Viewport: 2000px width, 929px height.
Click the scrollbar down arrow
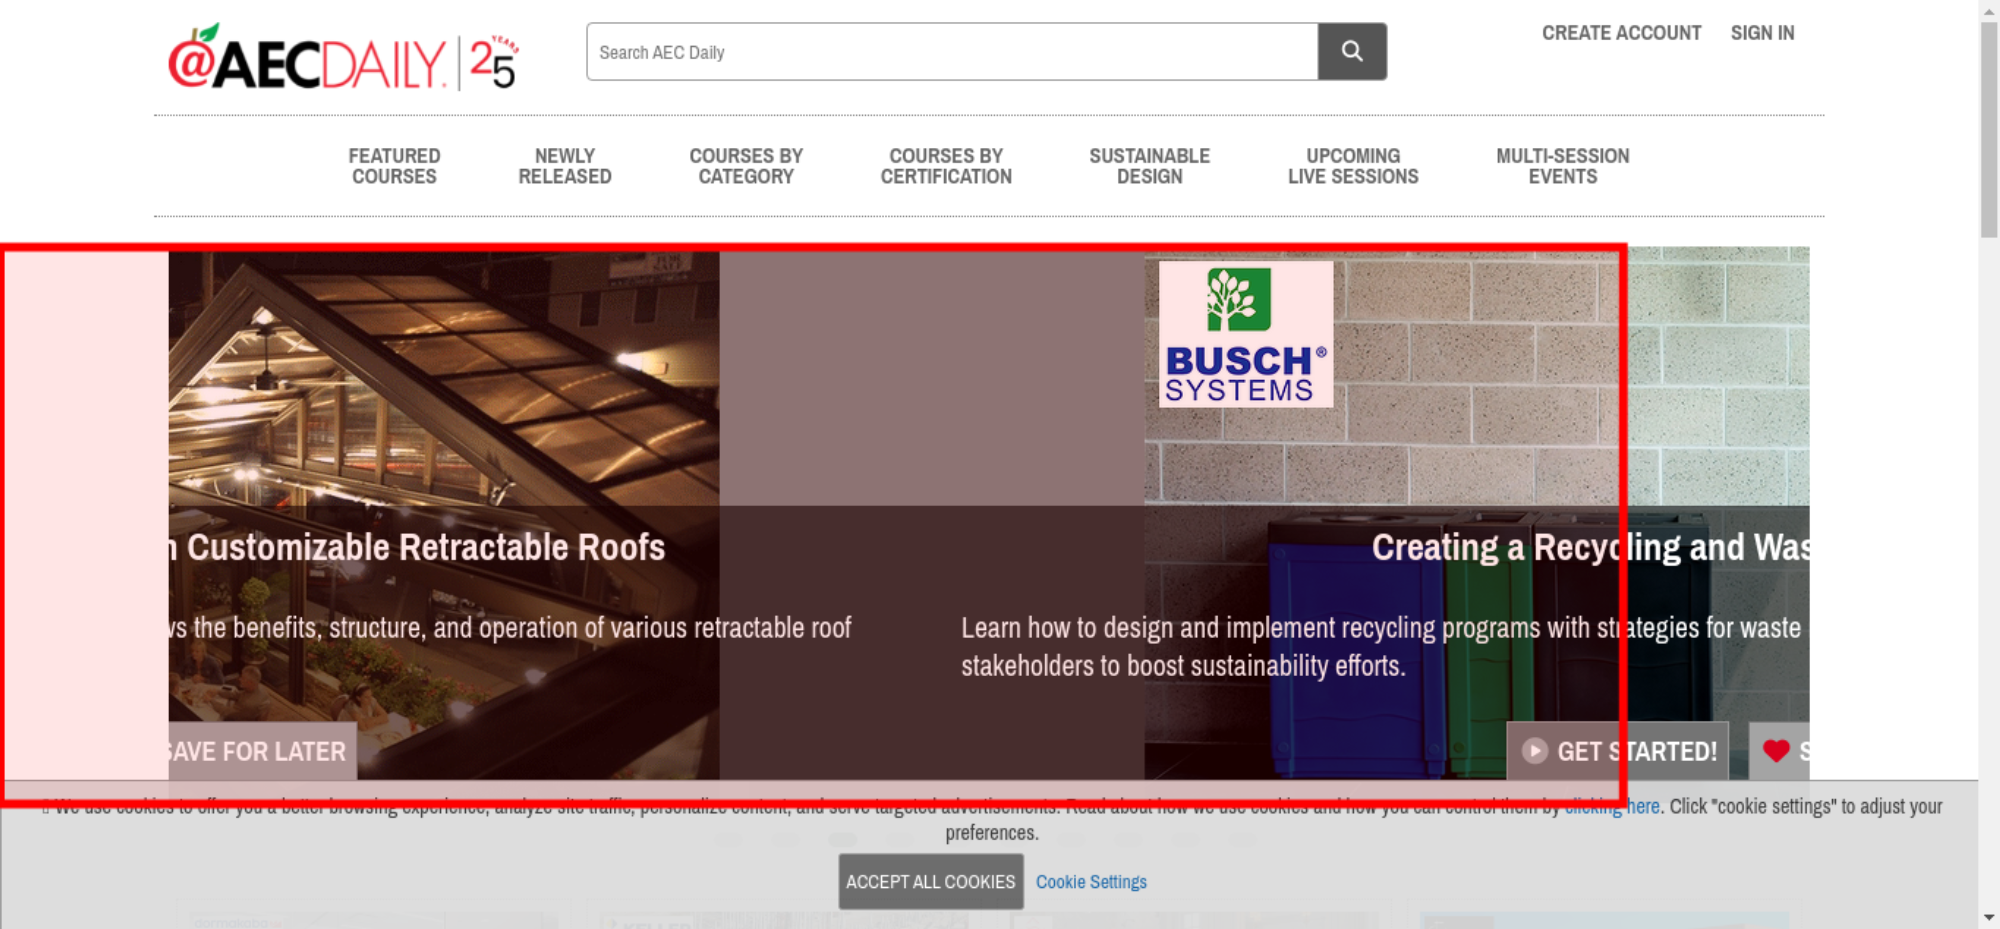click(x=1989, y=917)
